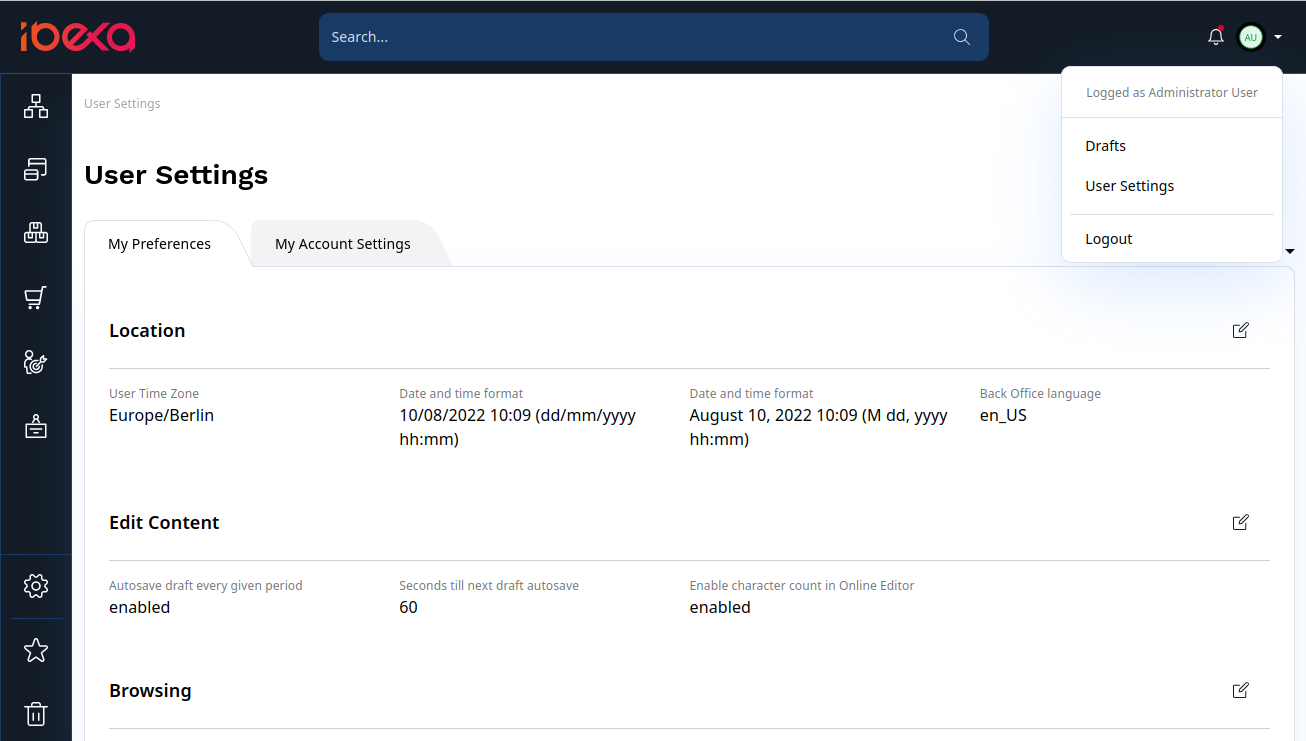Click the User Settings page title
This screenshot has height=741, width=1306.
tap(176, 175)
